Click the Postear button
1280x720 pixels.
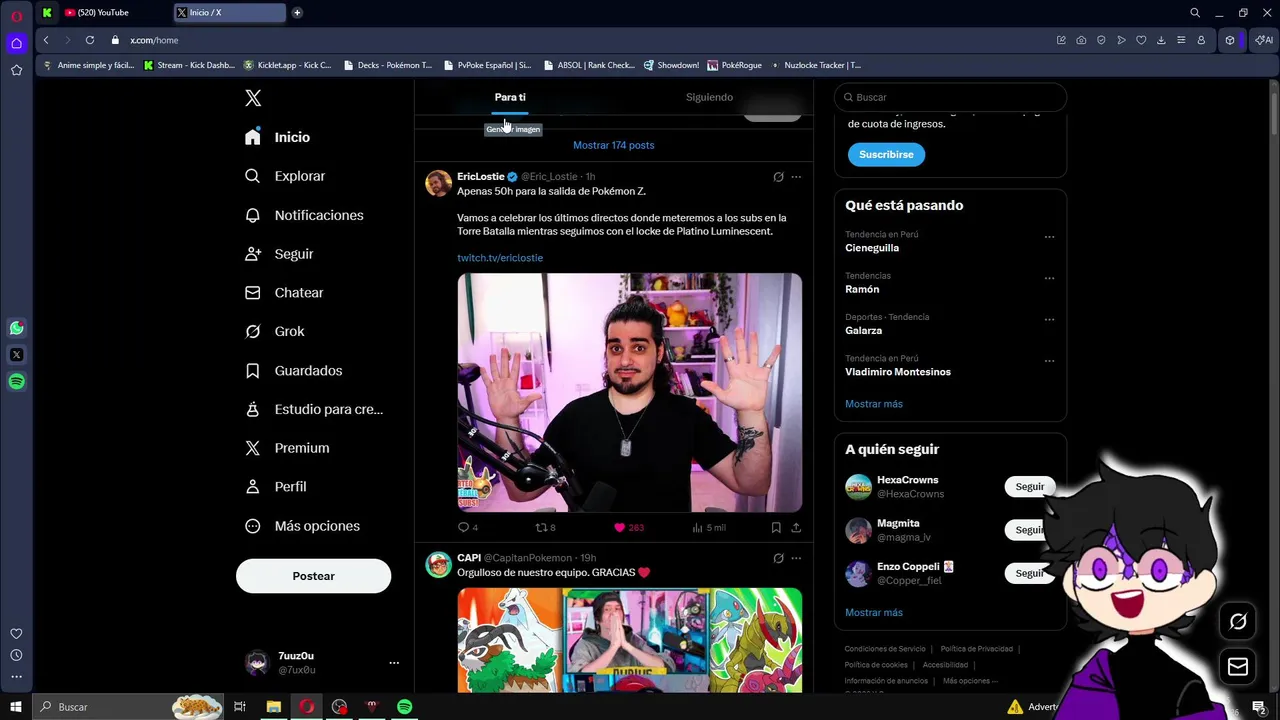[x=313, y=576]
